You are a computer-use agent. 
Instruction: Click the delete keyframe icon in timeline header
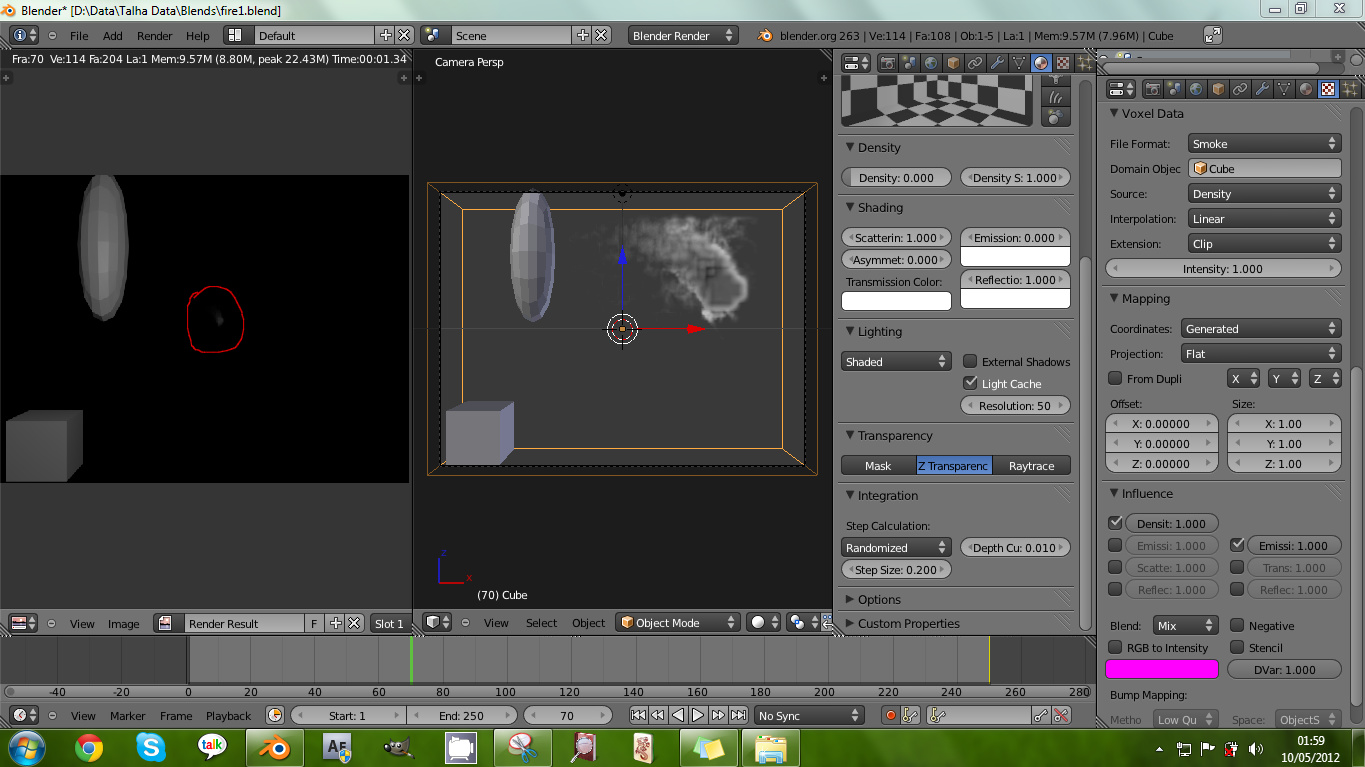(x=1062, y=715)
